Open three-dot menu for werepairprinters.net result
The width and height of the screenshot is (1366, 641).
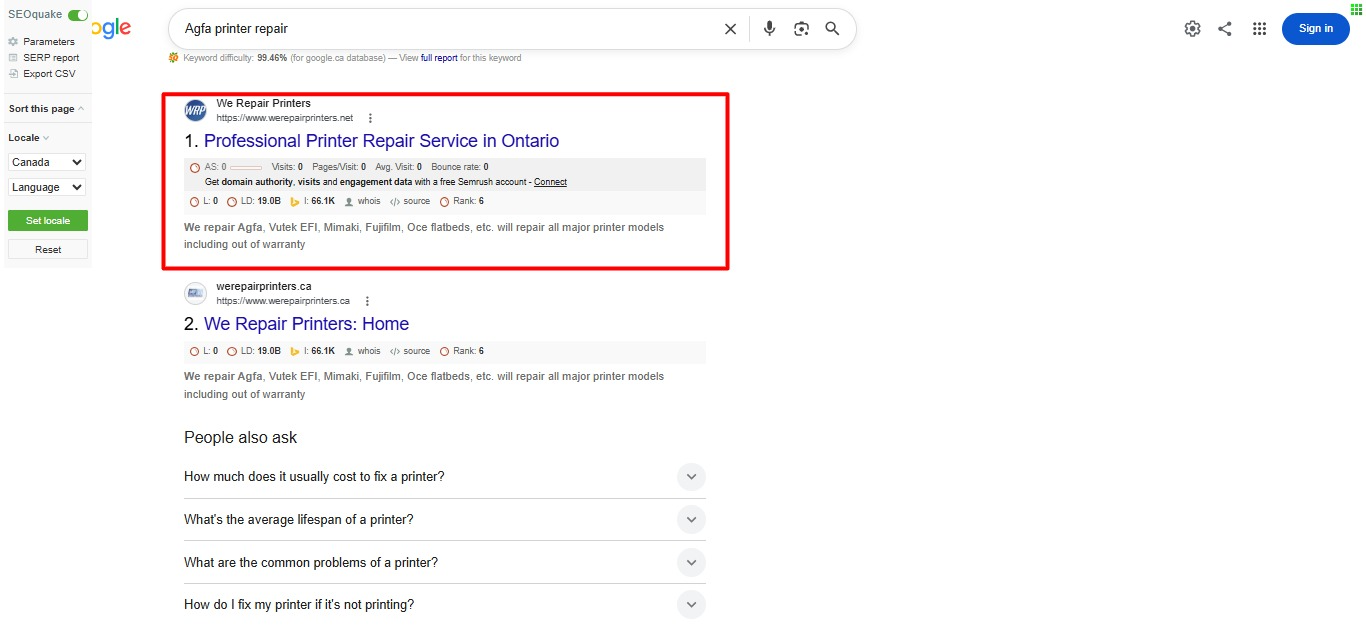coord(371,118)
